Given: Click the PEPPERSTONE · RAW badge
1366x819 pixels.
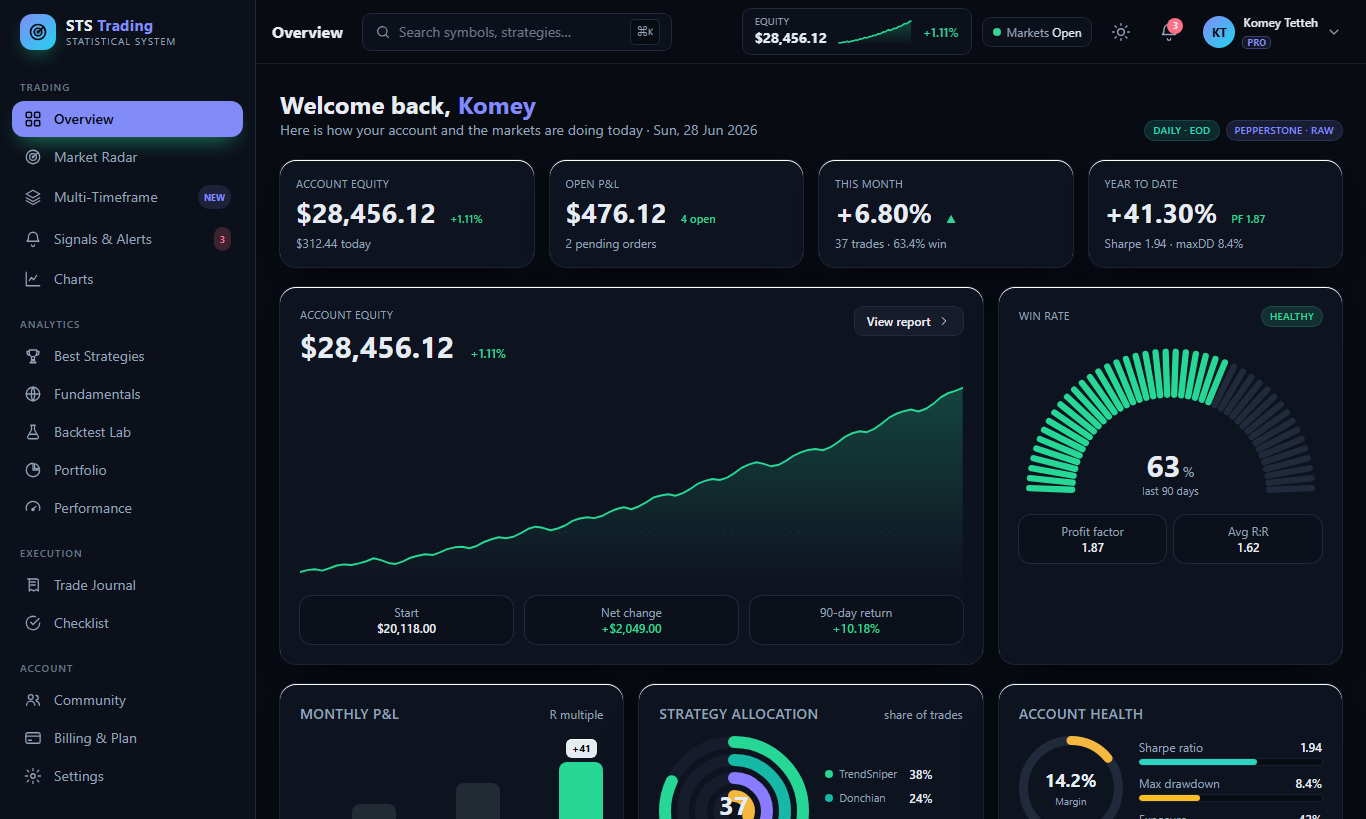Looking at the screenshot, I should click(1284, 131).
